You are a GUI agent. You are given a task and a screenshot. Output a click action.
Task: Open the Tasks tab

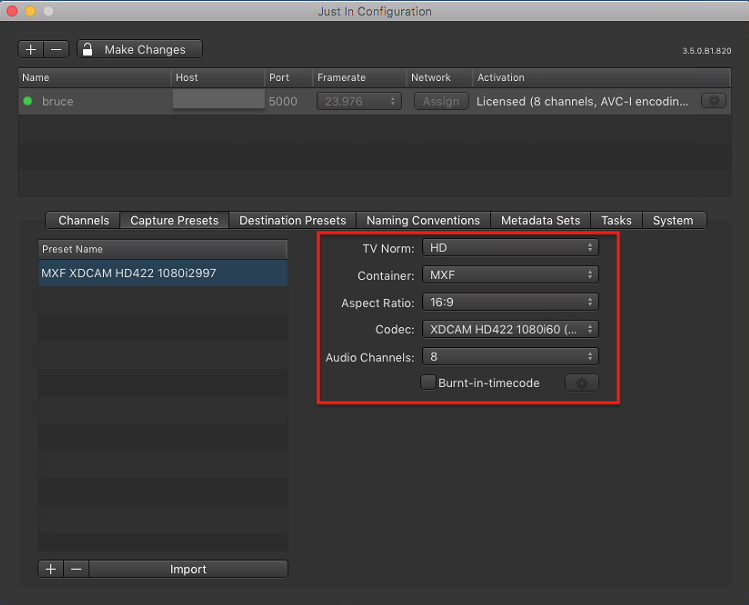(616, 220)
